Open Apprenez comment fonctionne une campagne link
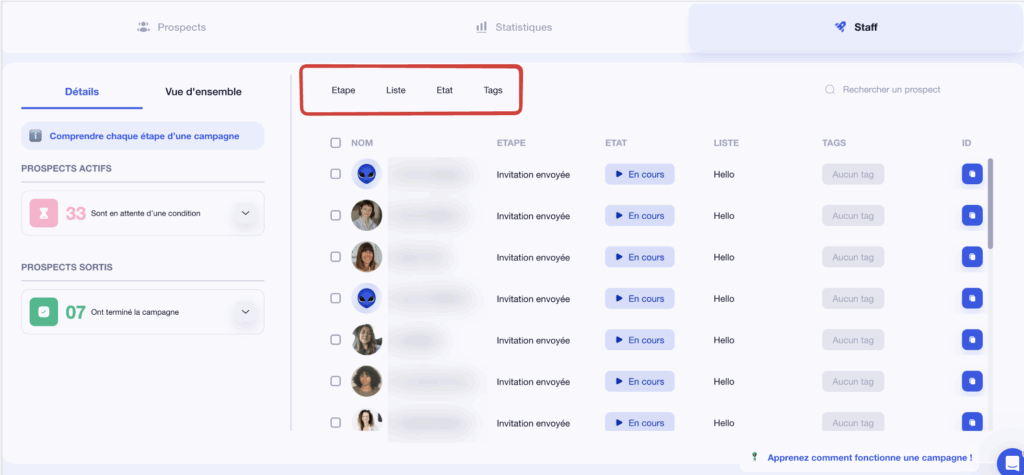Image resolution: width=1024 pixels, height=475 pixels. [868, 457]
